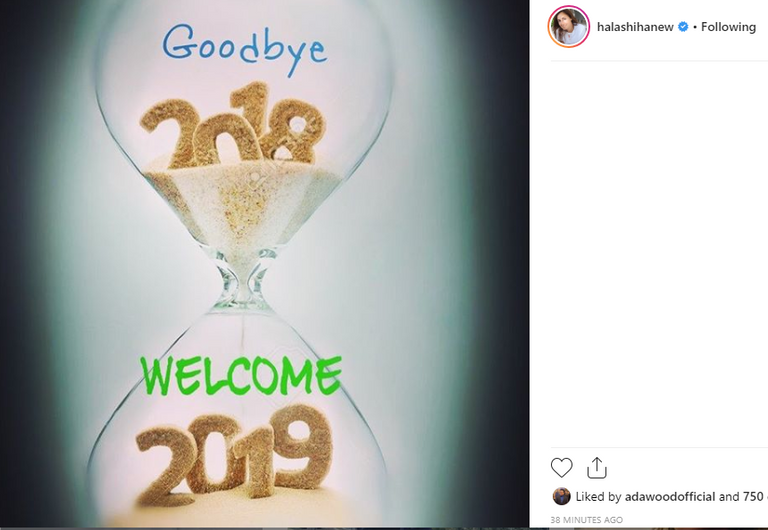This screenshot has width=768, height=530.
Task: Click the dot separator before Following
Action: tap(695, 27)
